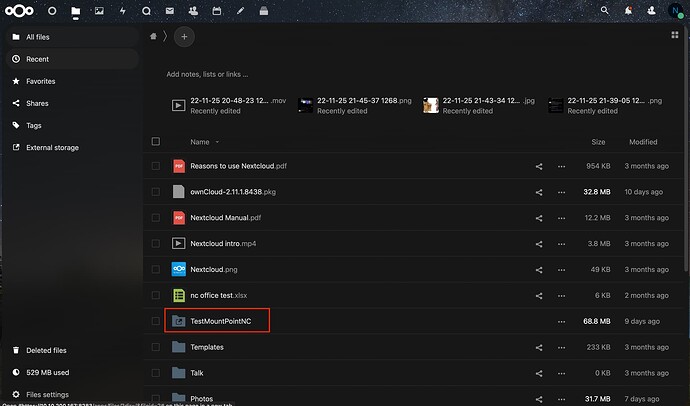Screen dimensions: 690x406
Task: Click the Add notes, lists or links field
Action: (x=207, y=74)
